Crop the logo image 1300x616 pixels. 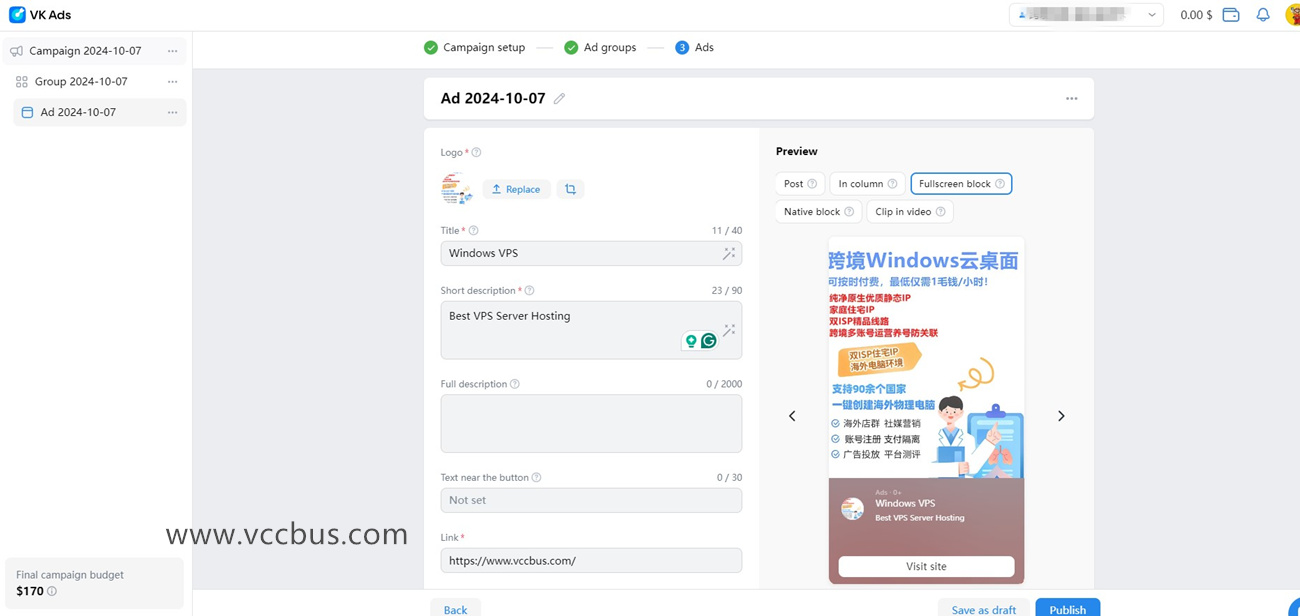571,189
